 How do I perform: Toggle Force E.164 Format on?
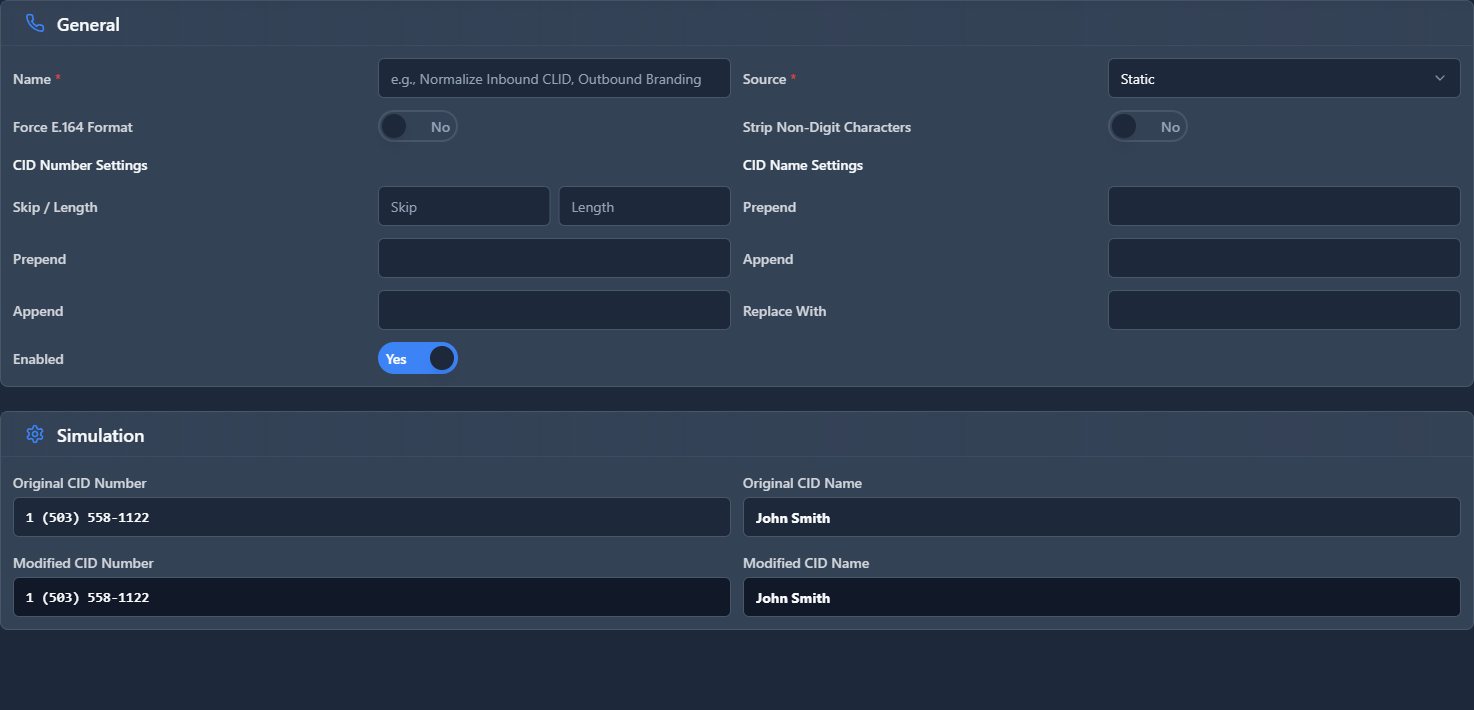[418, 126]
